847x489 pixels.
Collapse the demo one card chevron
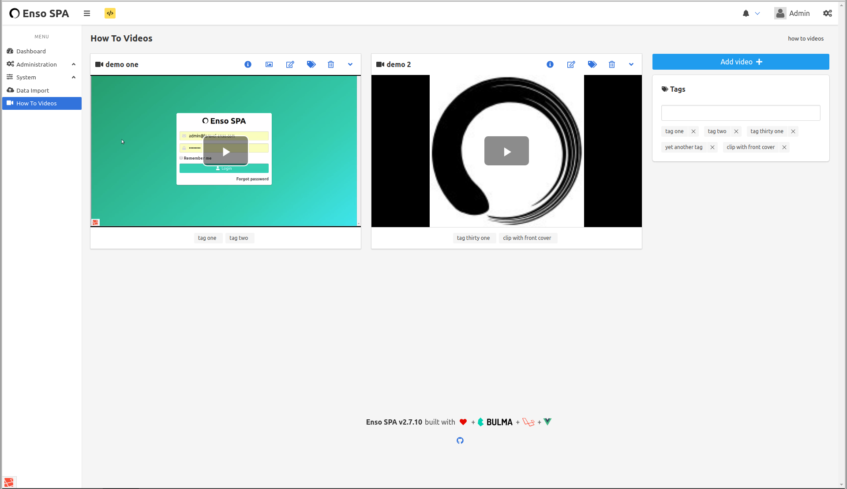[x=350, y=64]
